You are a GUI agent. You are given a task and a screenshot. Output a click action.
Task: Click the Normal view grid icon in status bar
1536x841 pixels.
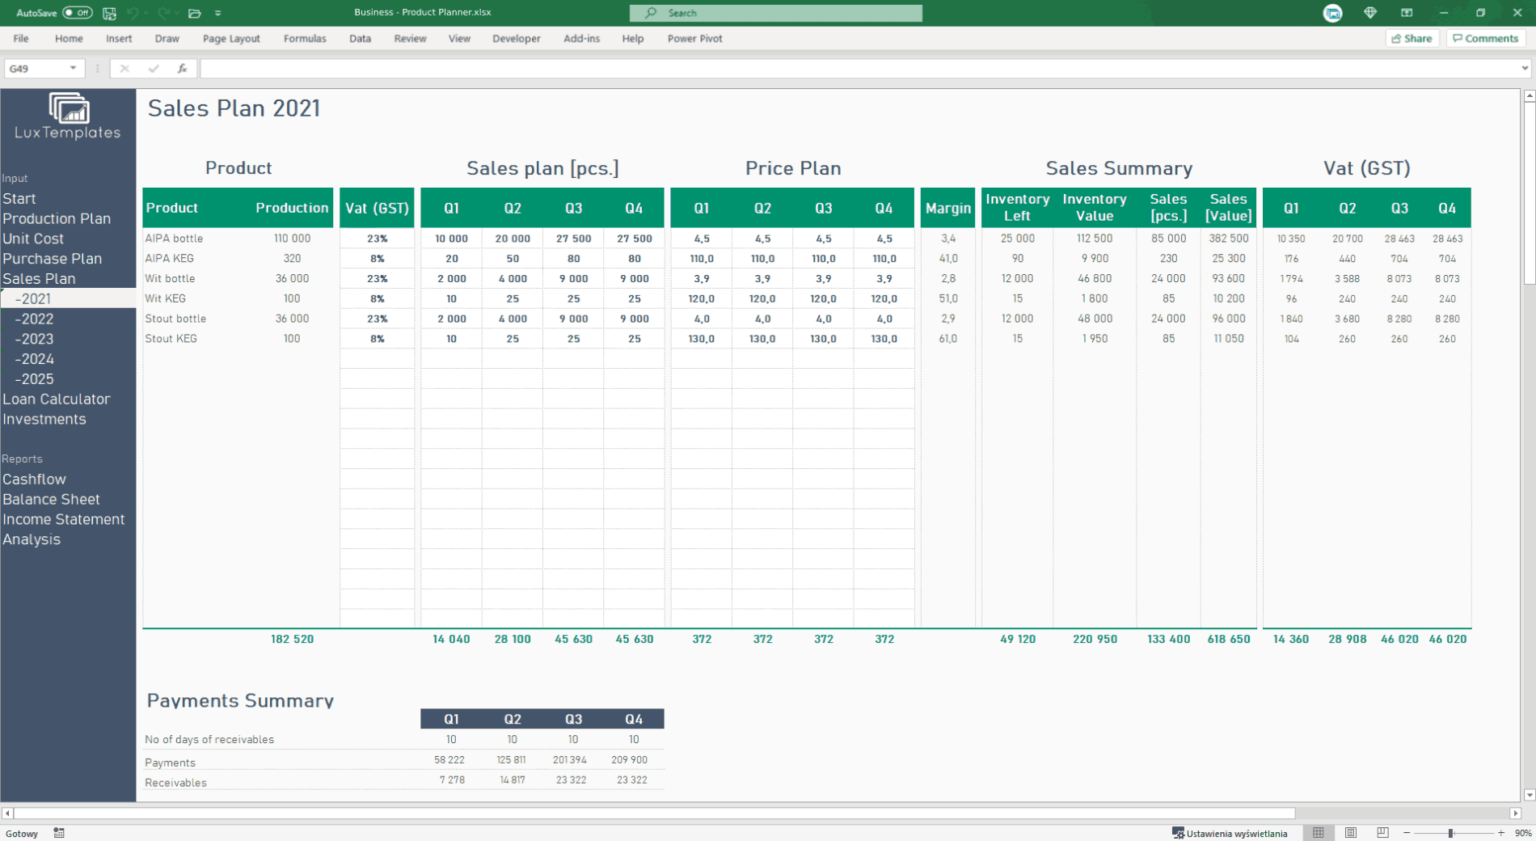click(1318, 832)
